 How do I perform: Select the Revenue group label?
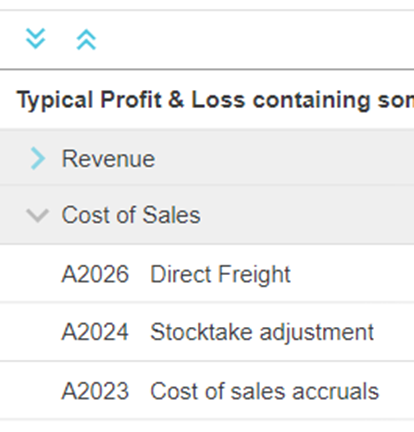point(108,159)
